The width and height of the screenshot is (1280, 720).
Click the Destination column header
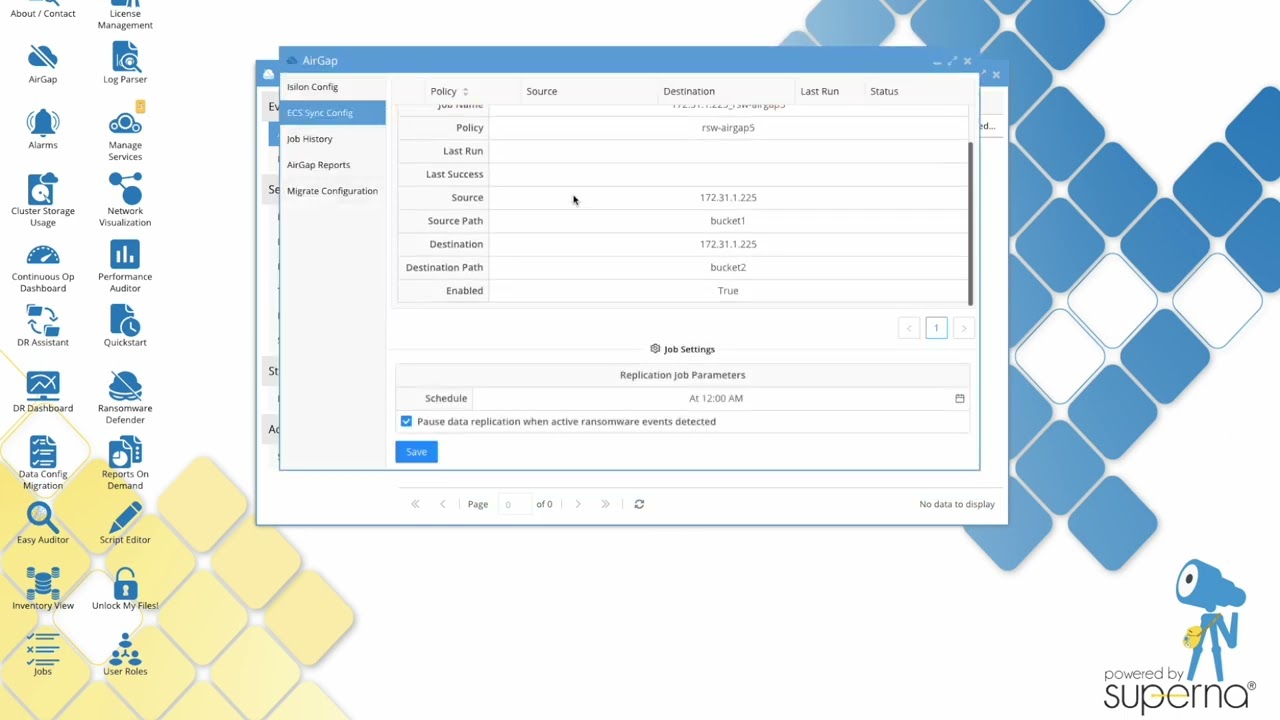click(689, 91)
